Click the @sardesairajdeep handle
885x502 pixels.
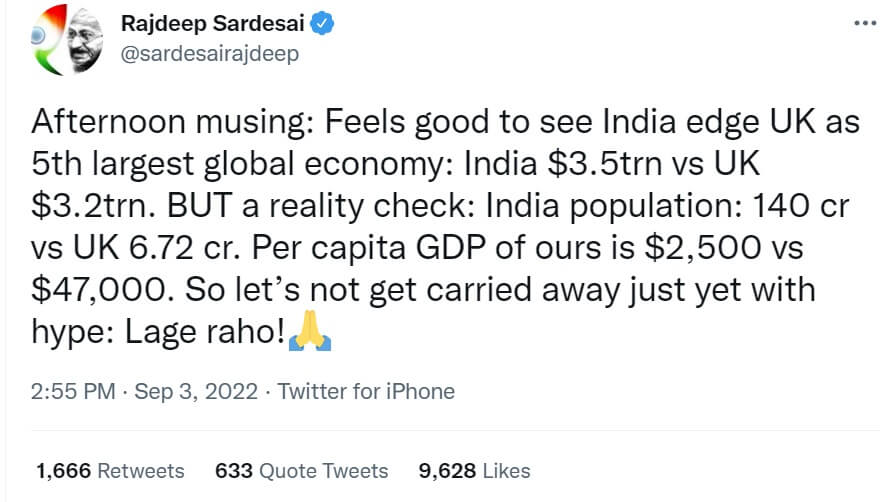point(210,53)
